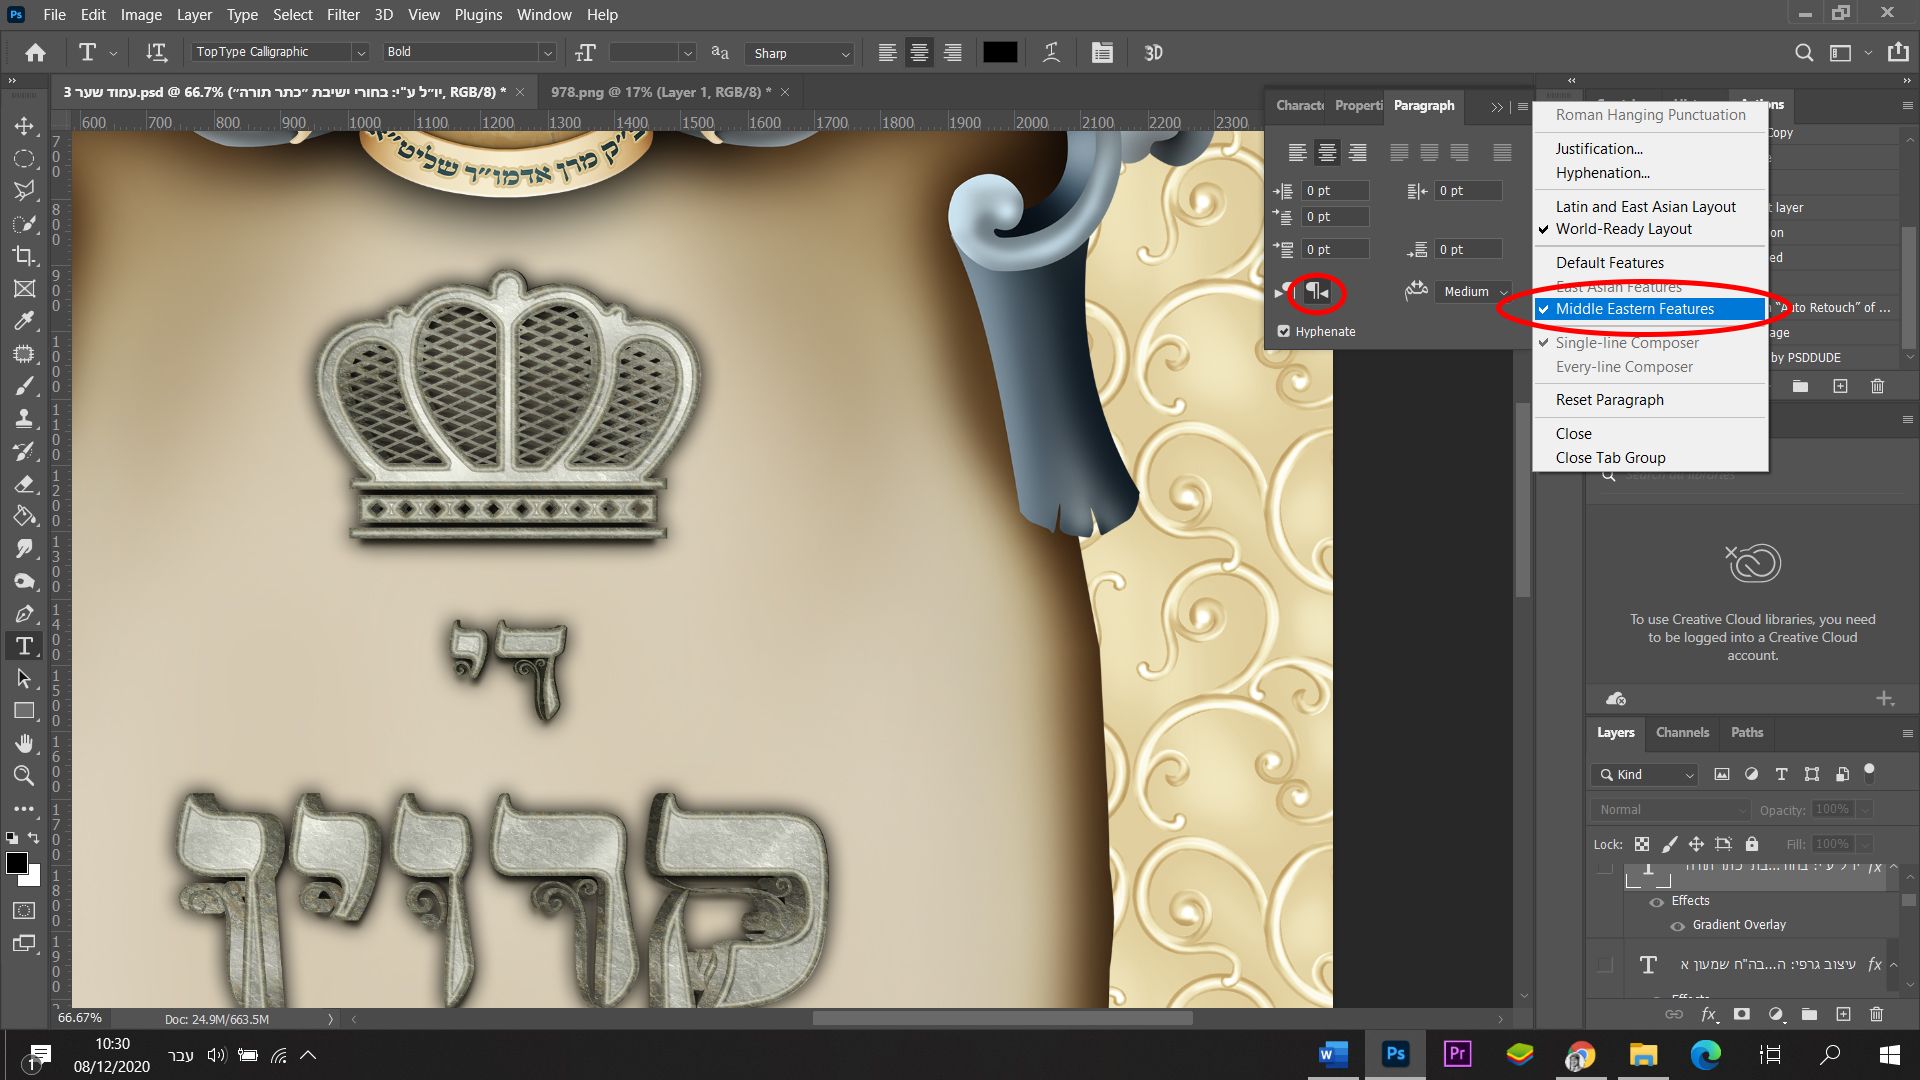Select the Hand tool

24,743
